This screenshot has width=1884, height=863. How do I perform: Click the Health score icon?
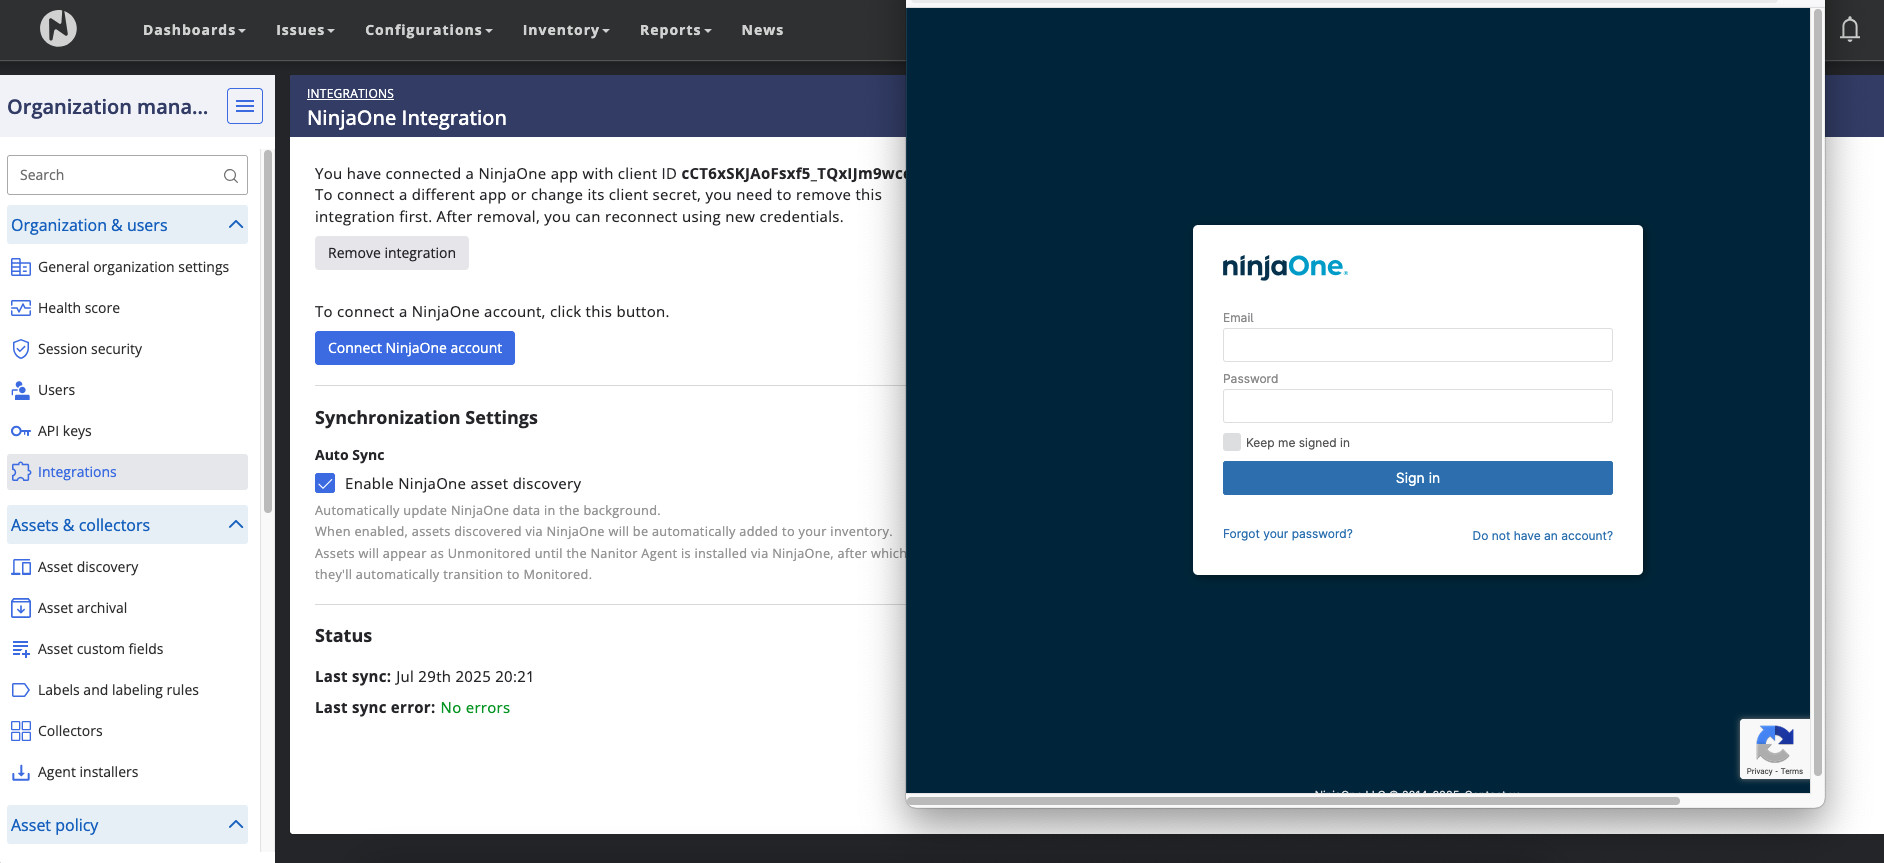pyautogui.click(x=20, y=308)
